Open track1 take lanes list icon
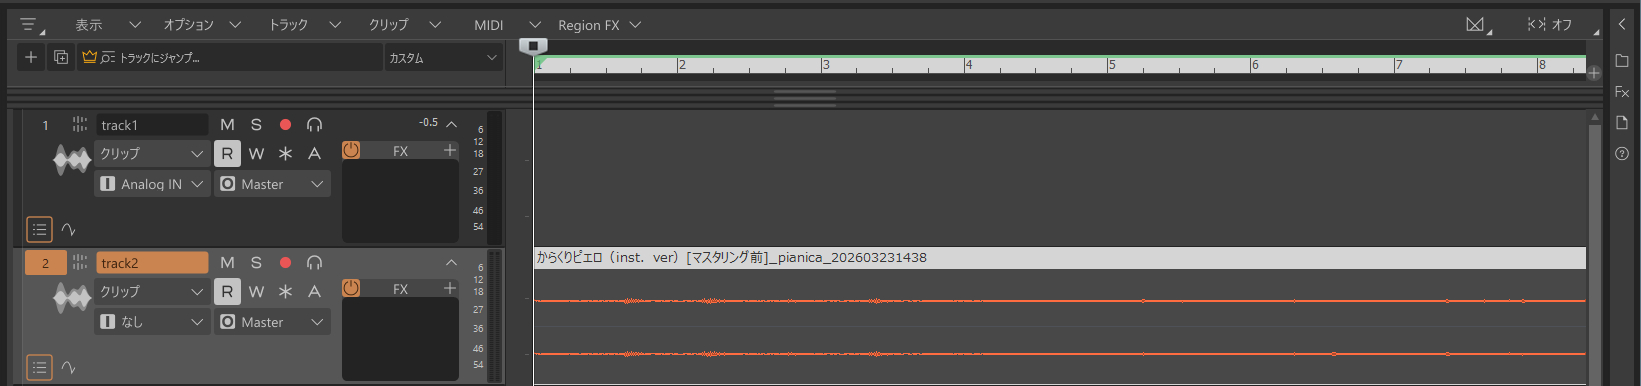The height and width of the screenshot is (386, 1641). tap(39, 229)
